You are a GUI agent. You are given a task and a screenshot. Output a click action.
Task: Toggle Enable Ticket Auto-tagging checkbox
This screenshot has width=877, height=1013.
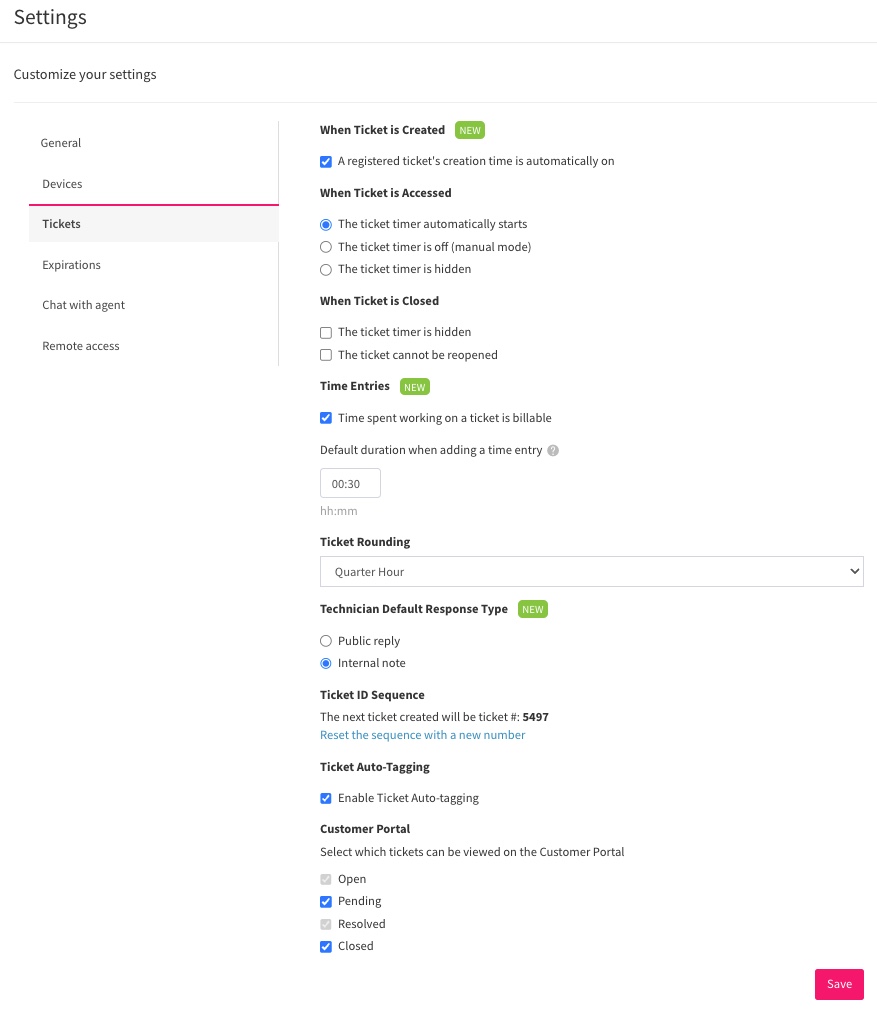click(x=326, y=799)
